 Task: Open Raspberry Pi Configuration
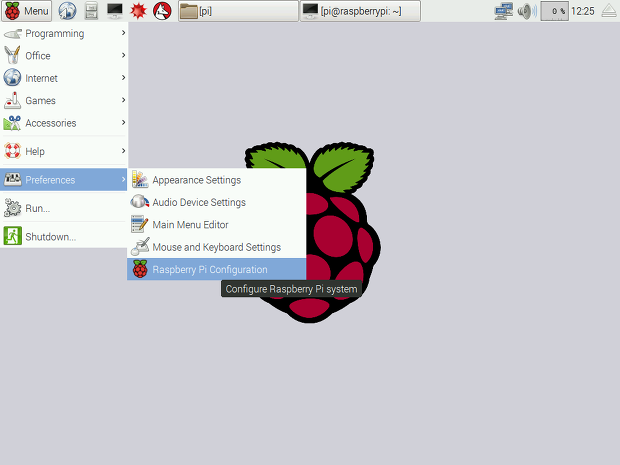(217, 269)
